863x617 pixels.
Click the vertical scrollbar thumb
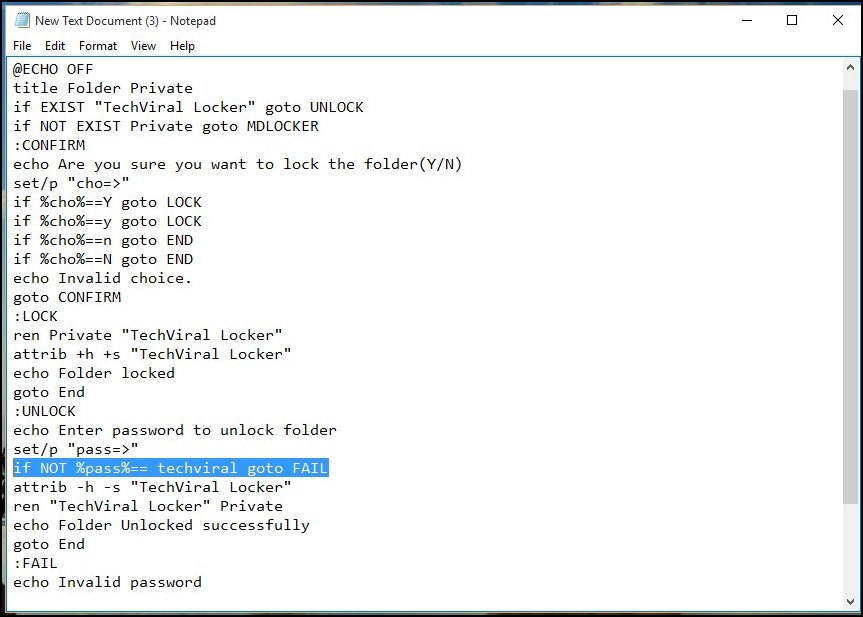coord(850,296)
